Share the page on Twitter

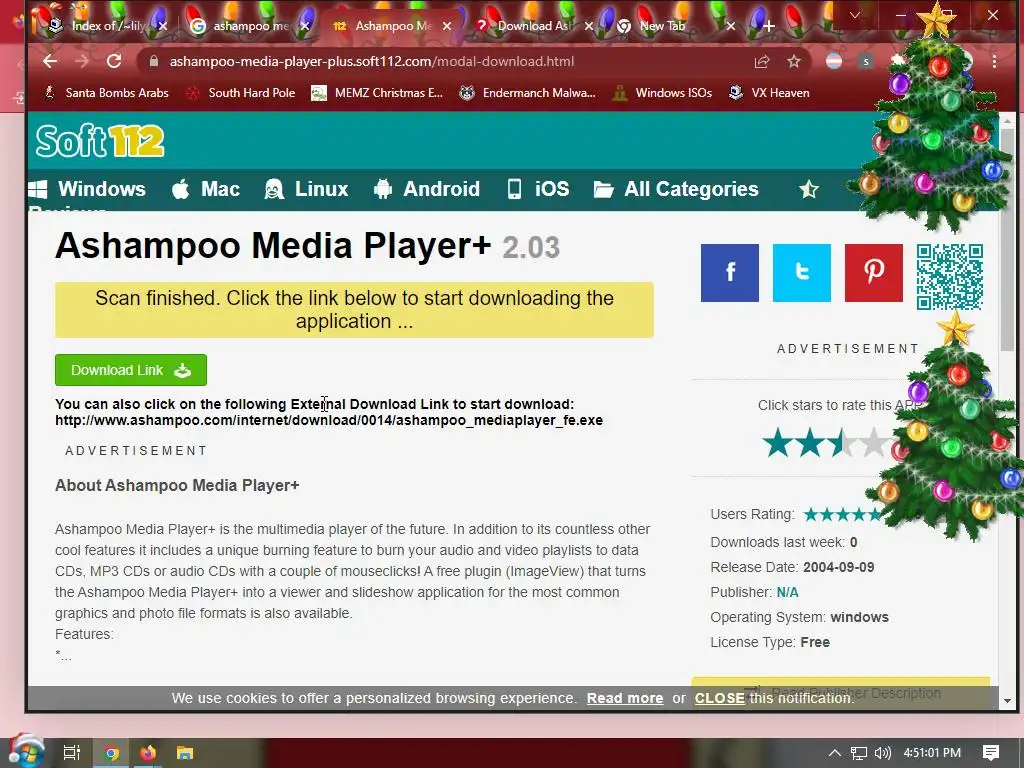point(801,273)
